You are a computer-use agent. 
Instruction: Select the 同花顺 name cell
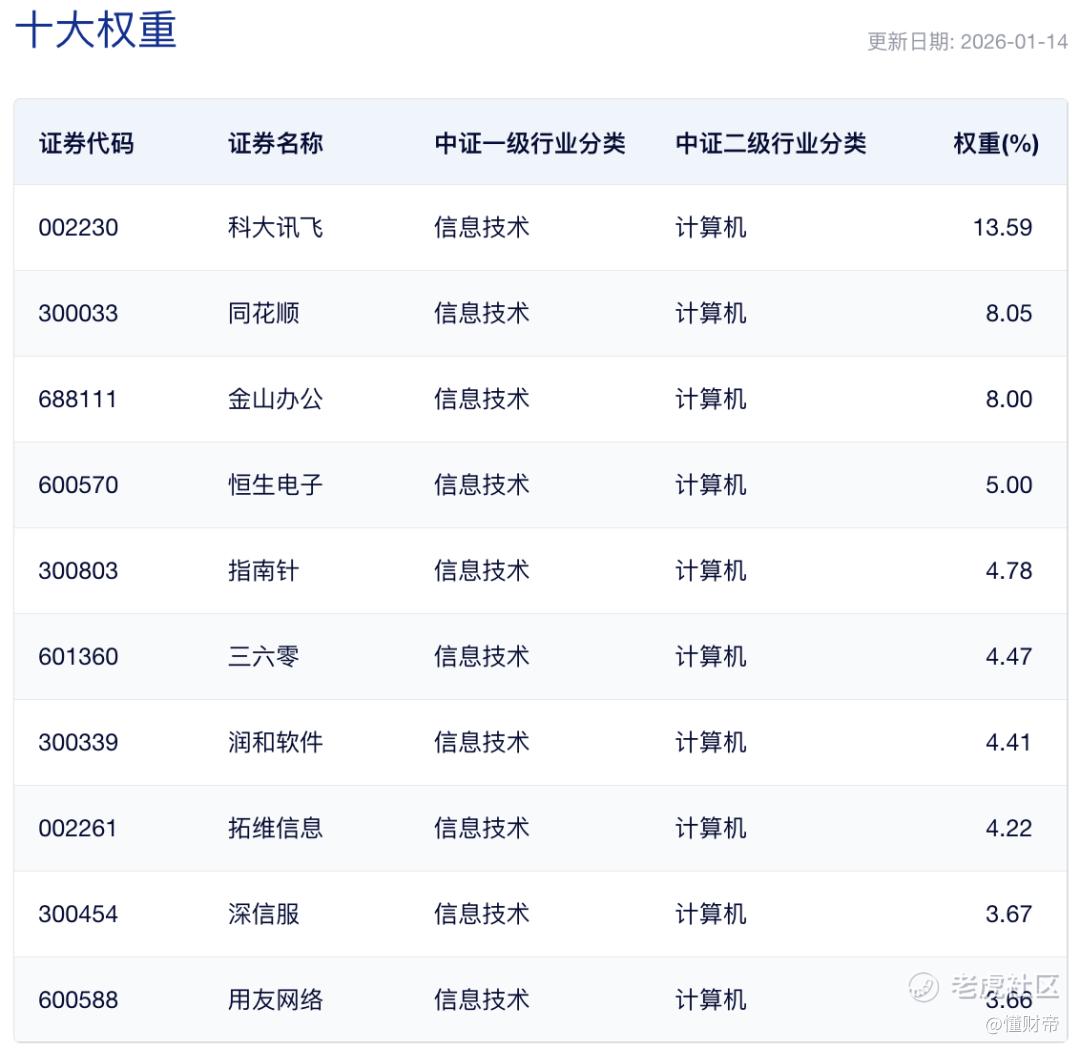coord(264,313)
